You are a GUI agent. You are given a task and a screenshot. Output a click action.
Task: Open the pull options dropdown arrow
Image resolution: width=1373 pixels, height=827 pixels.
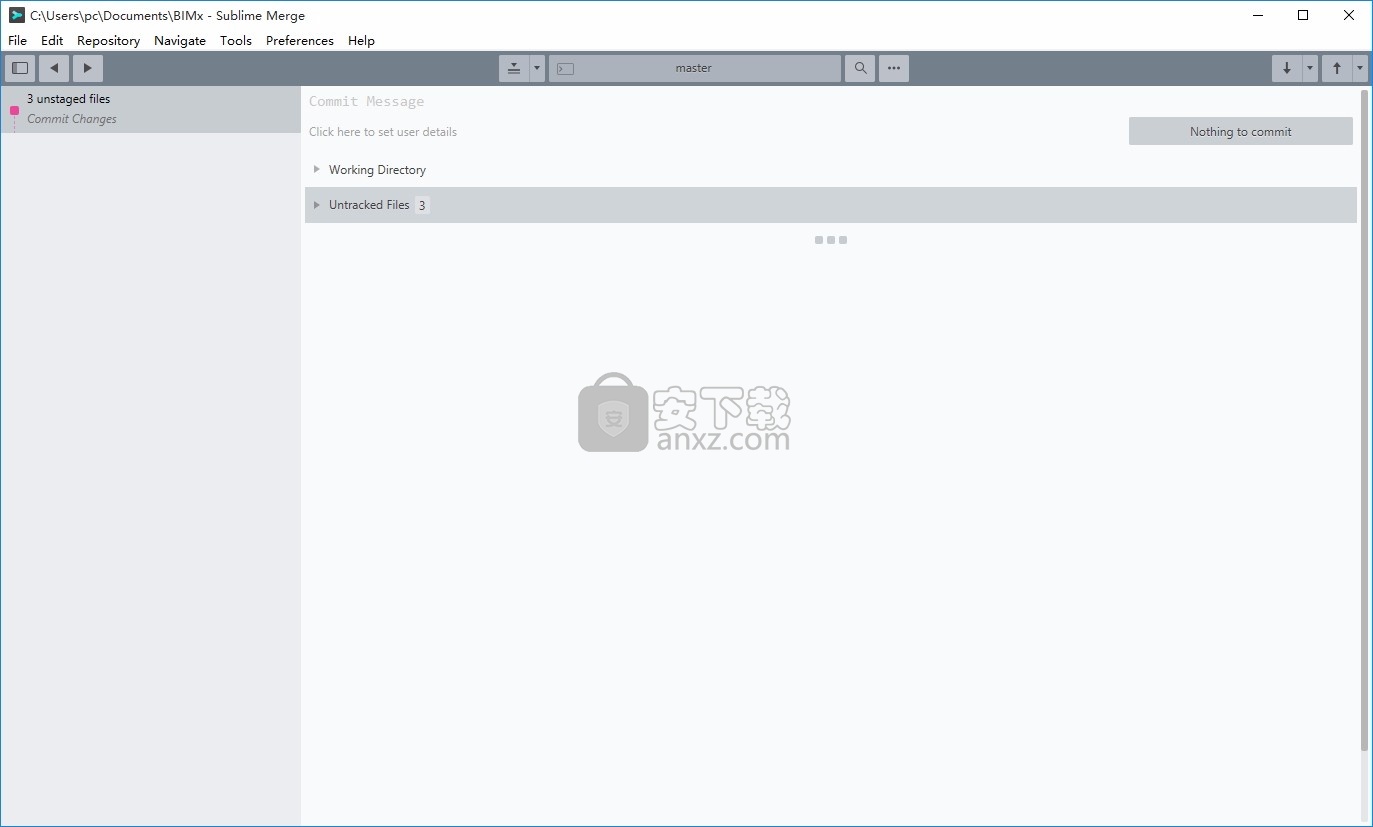point(1310,68)
